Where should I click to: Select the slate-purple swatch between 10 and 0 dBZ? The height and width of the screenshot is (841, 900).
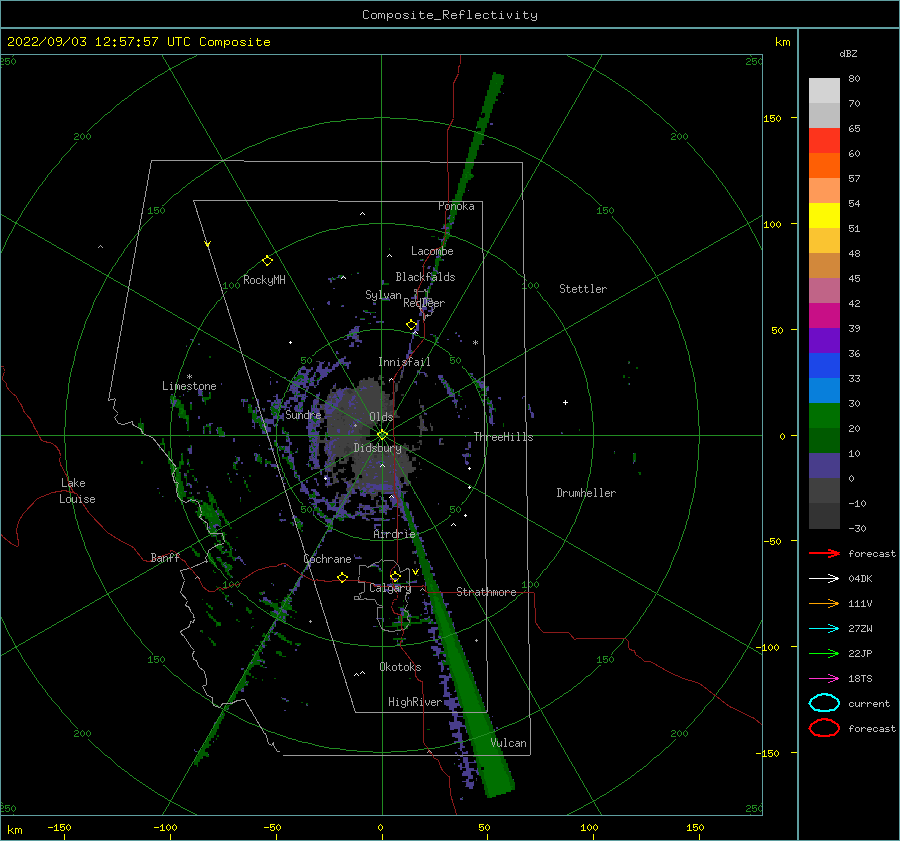click(x=824, y=466)
